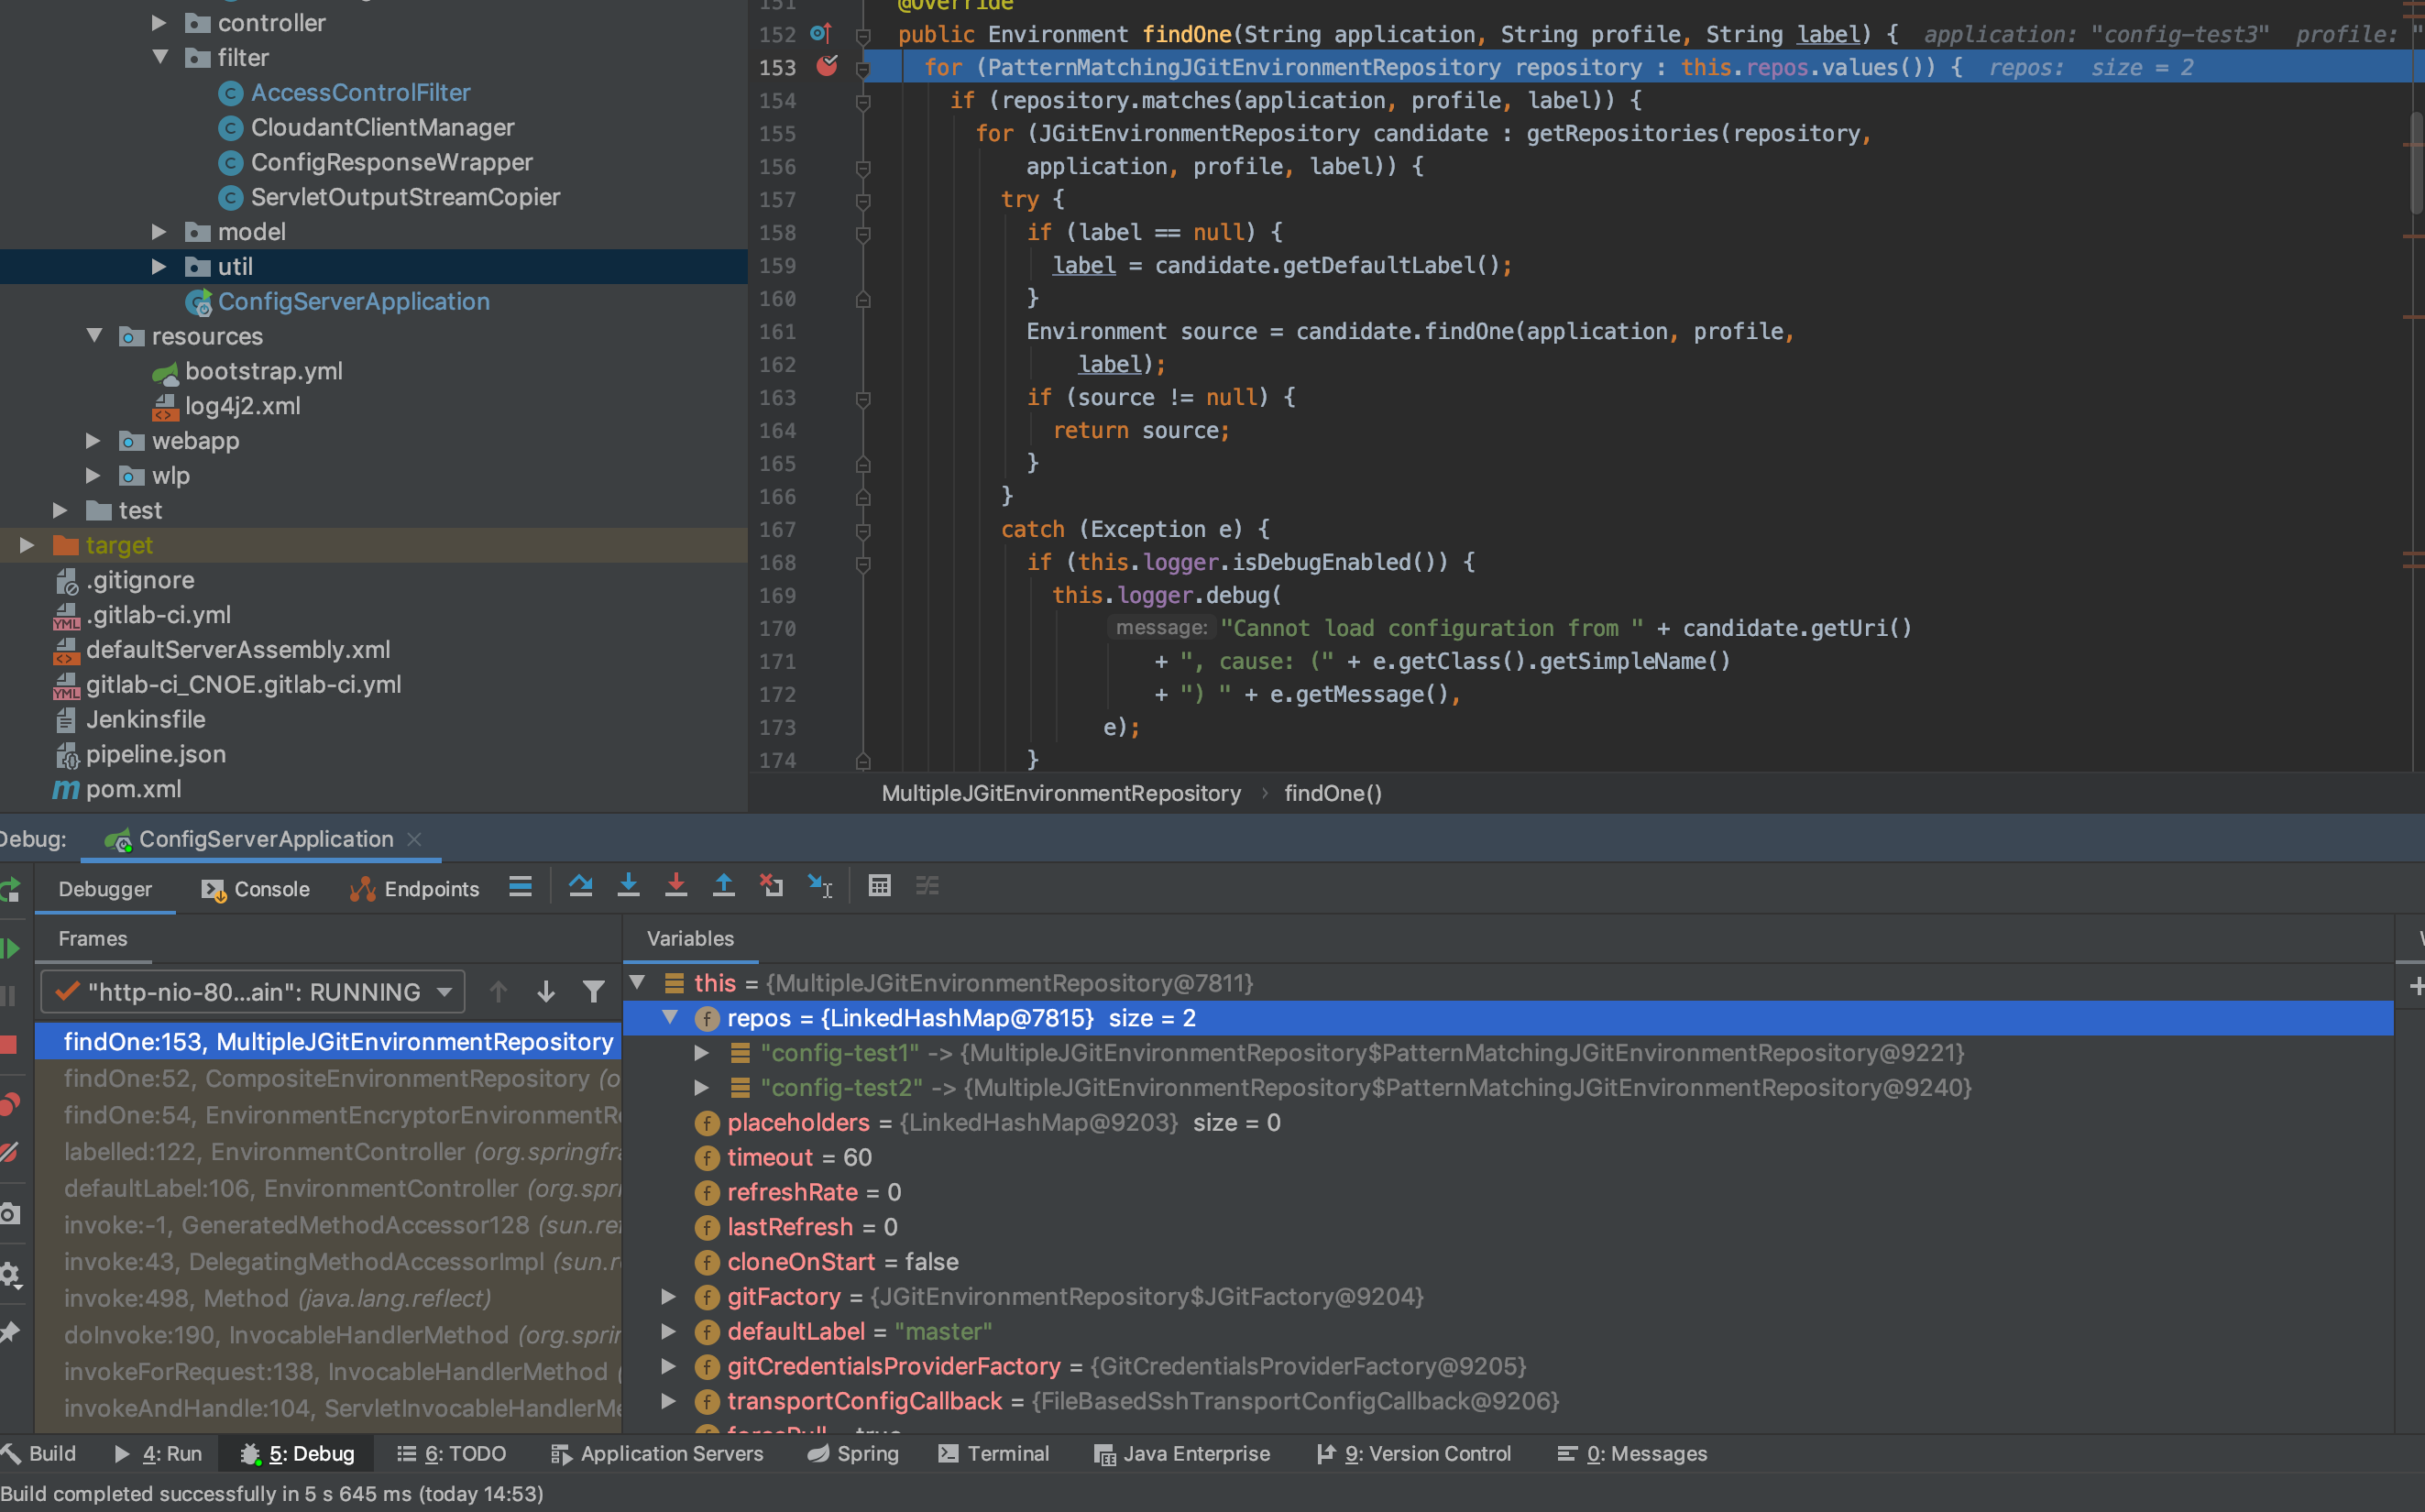The width and height of the screenshot is (2425, 1512).
Task: Expand the util folder in project tree
Action: [x=158, y=266]
